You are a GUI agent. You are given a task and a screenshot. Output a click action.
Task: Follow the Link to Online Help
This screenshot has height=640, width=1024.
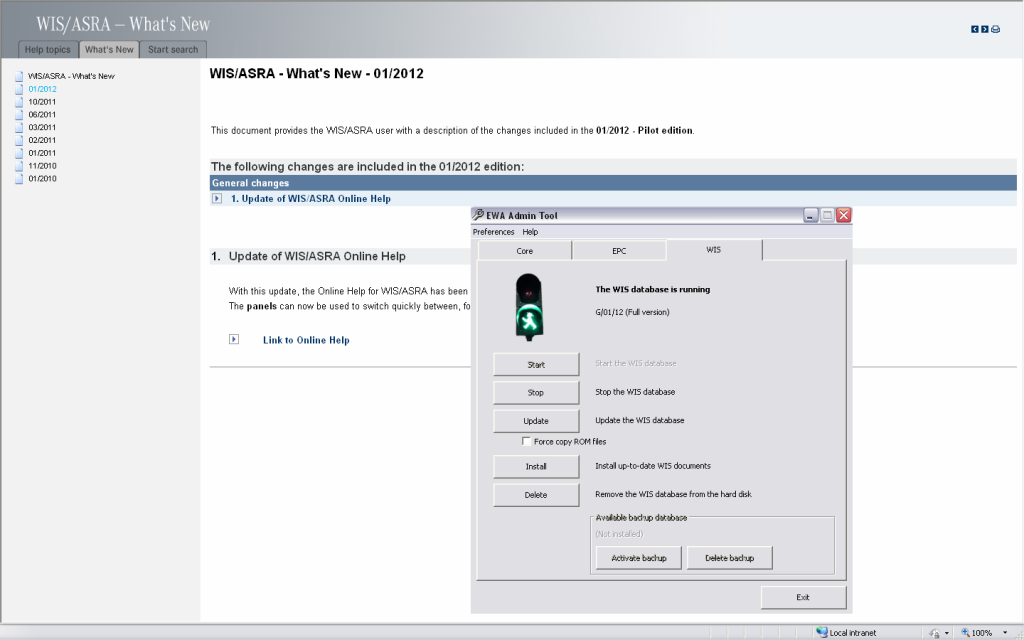click(306, 340)
